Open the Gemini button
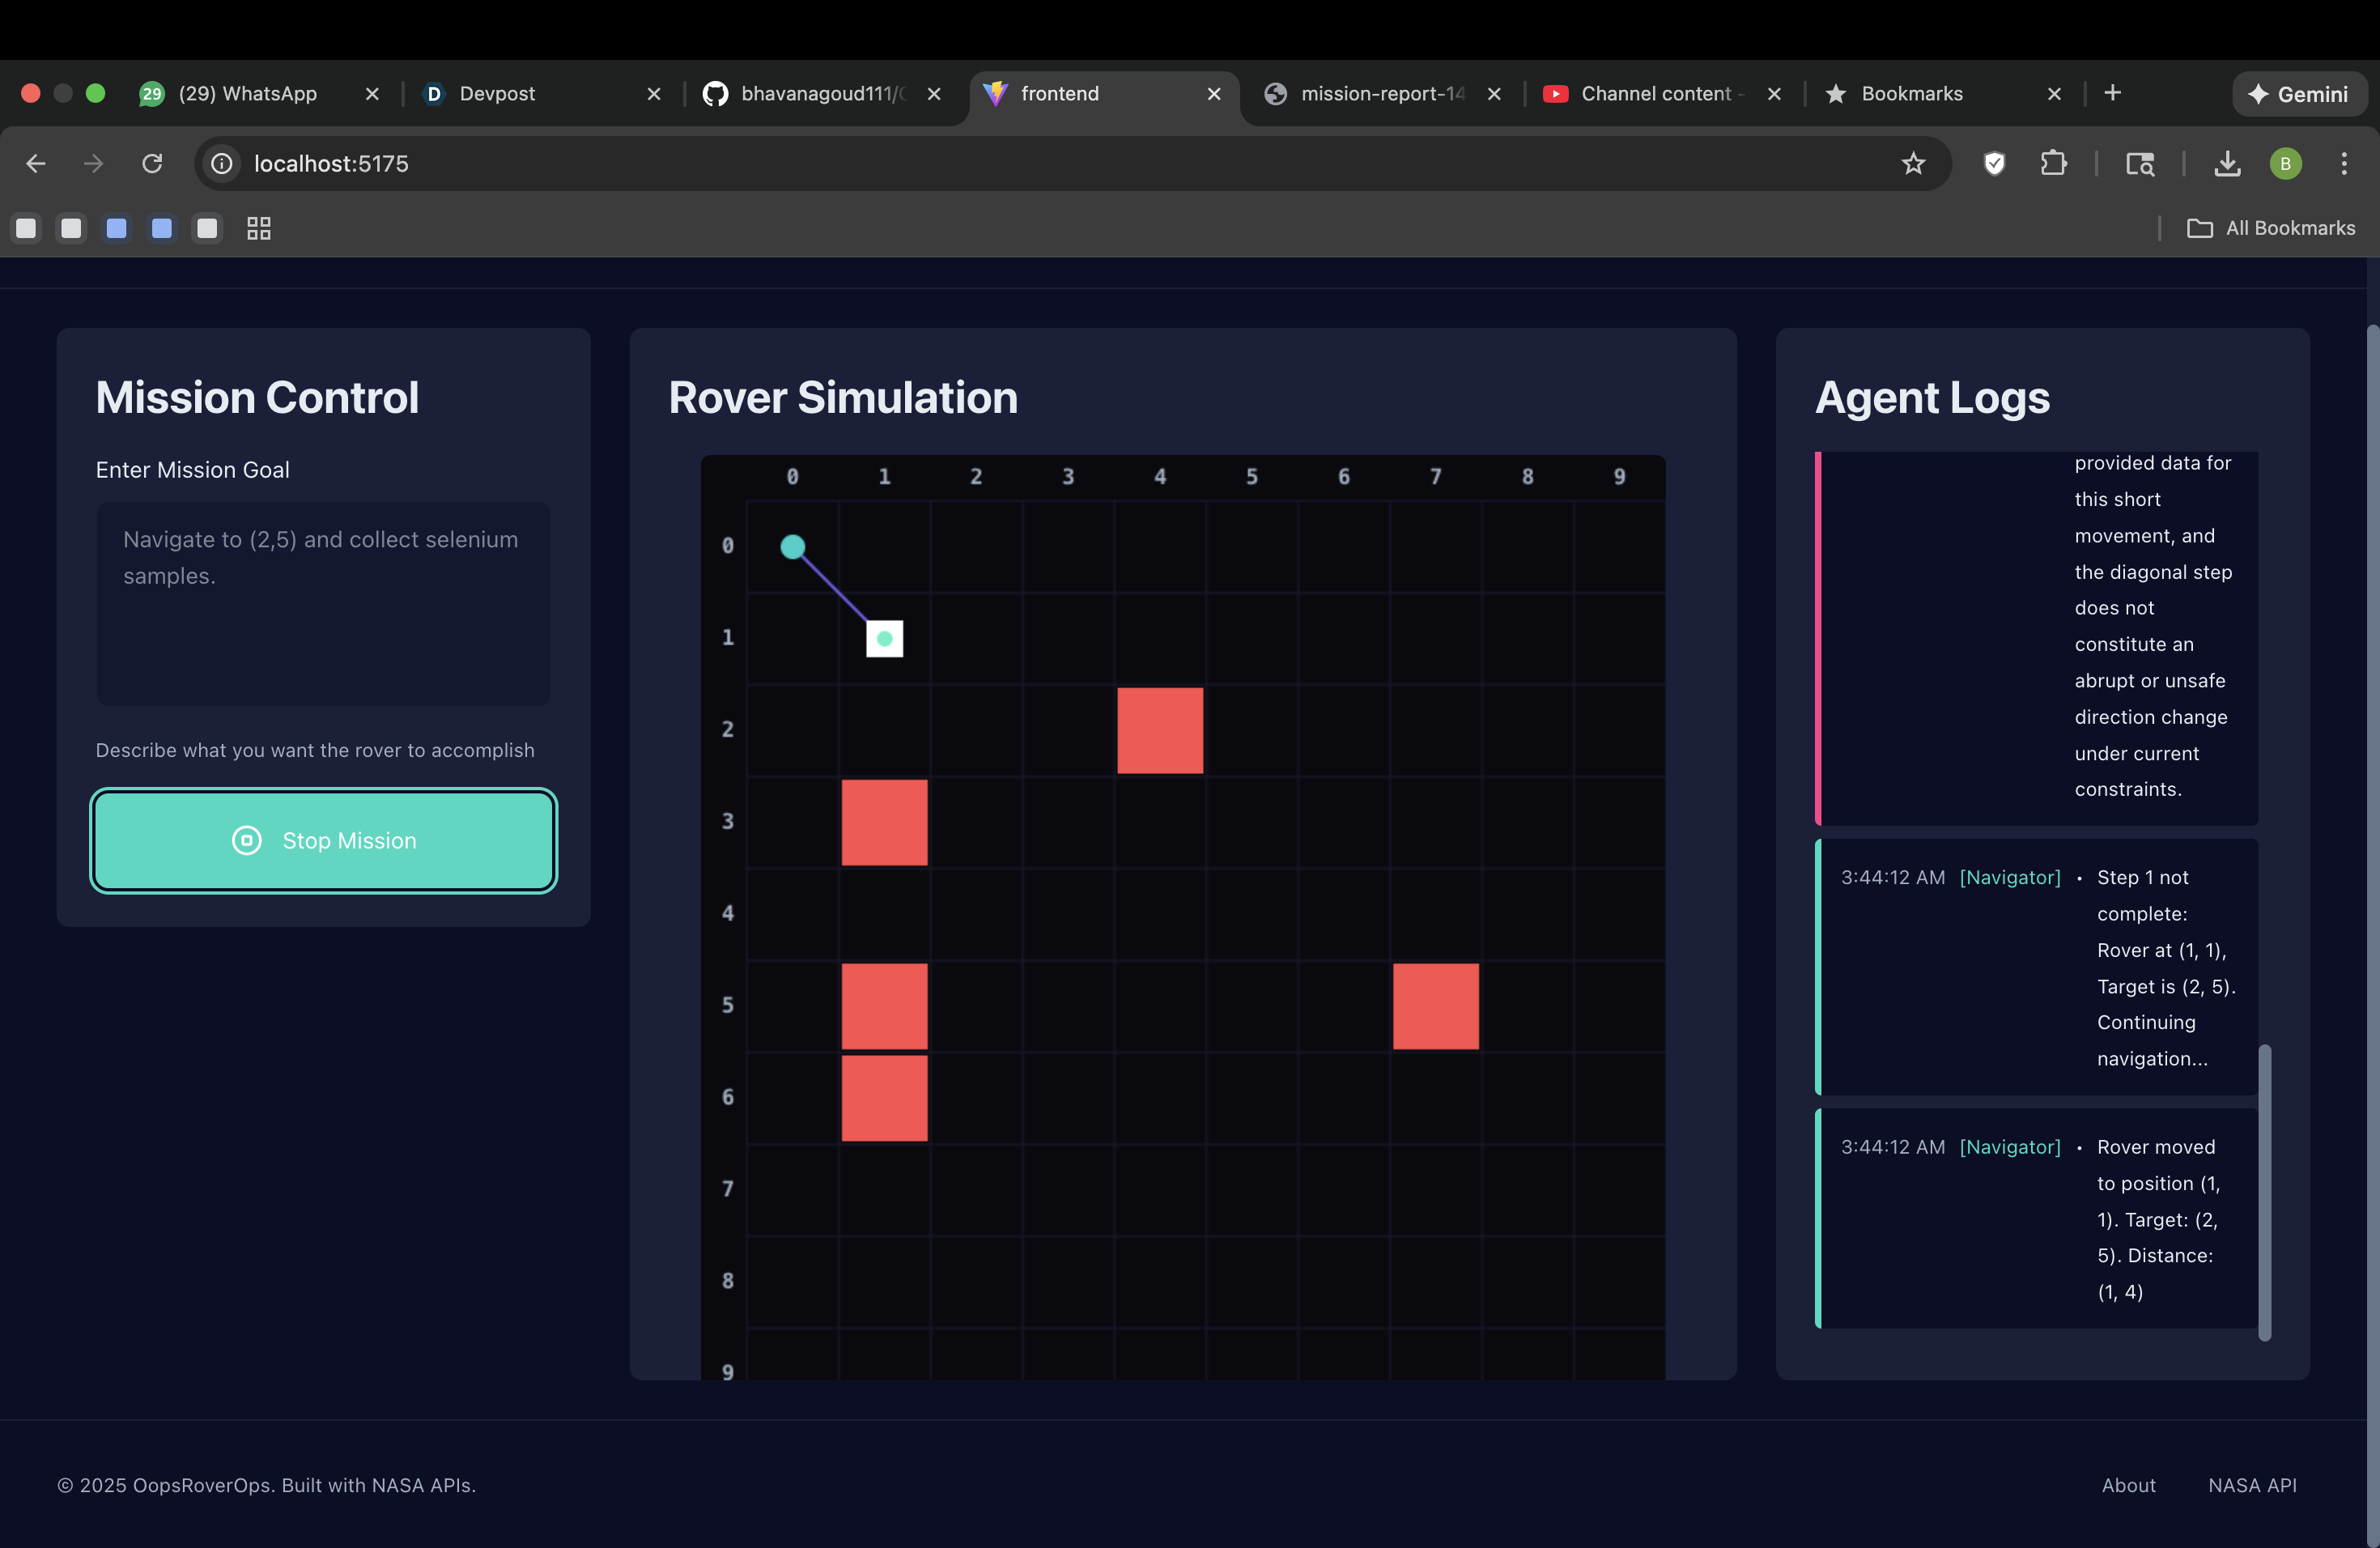Screen dimensions: 2380x1548 (x=2299, y=94)
